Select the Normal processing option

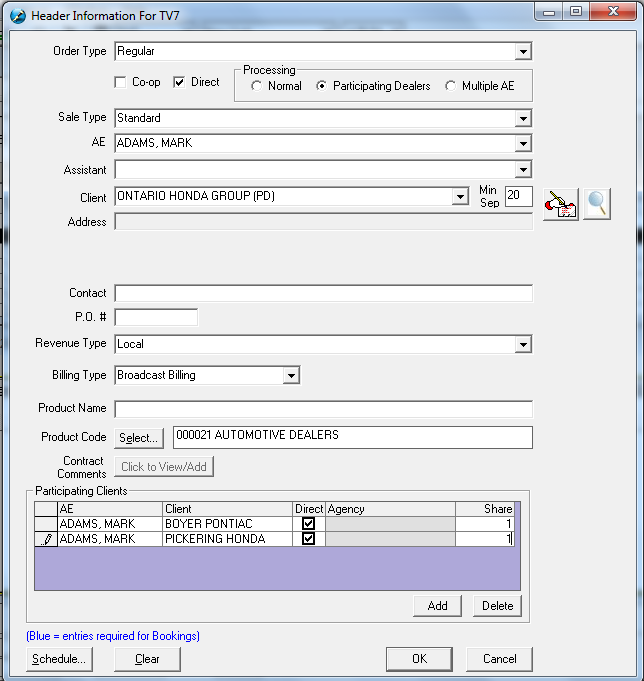pyautogui.click(x=257, y=86)
